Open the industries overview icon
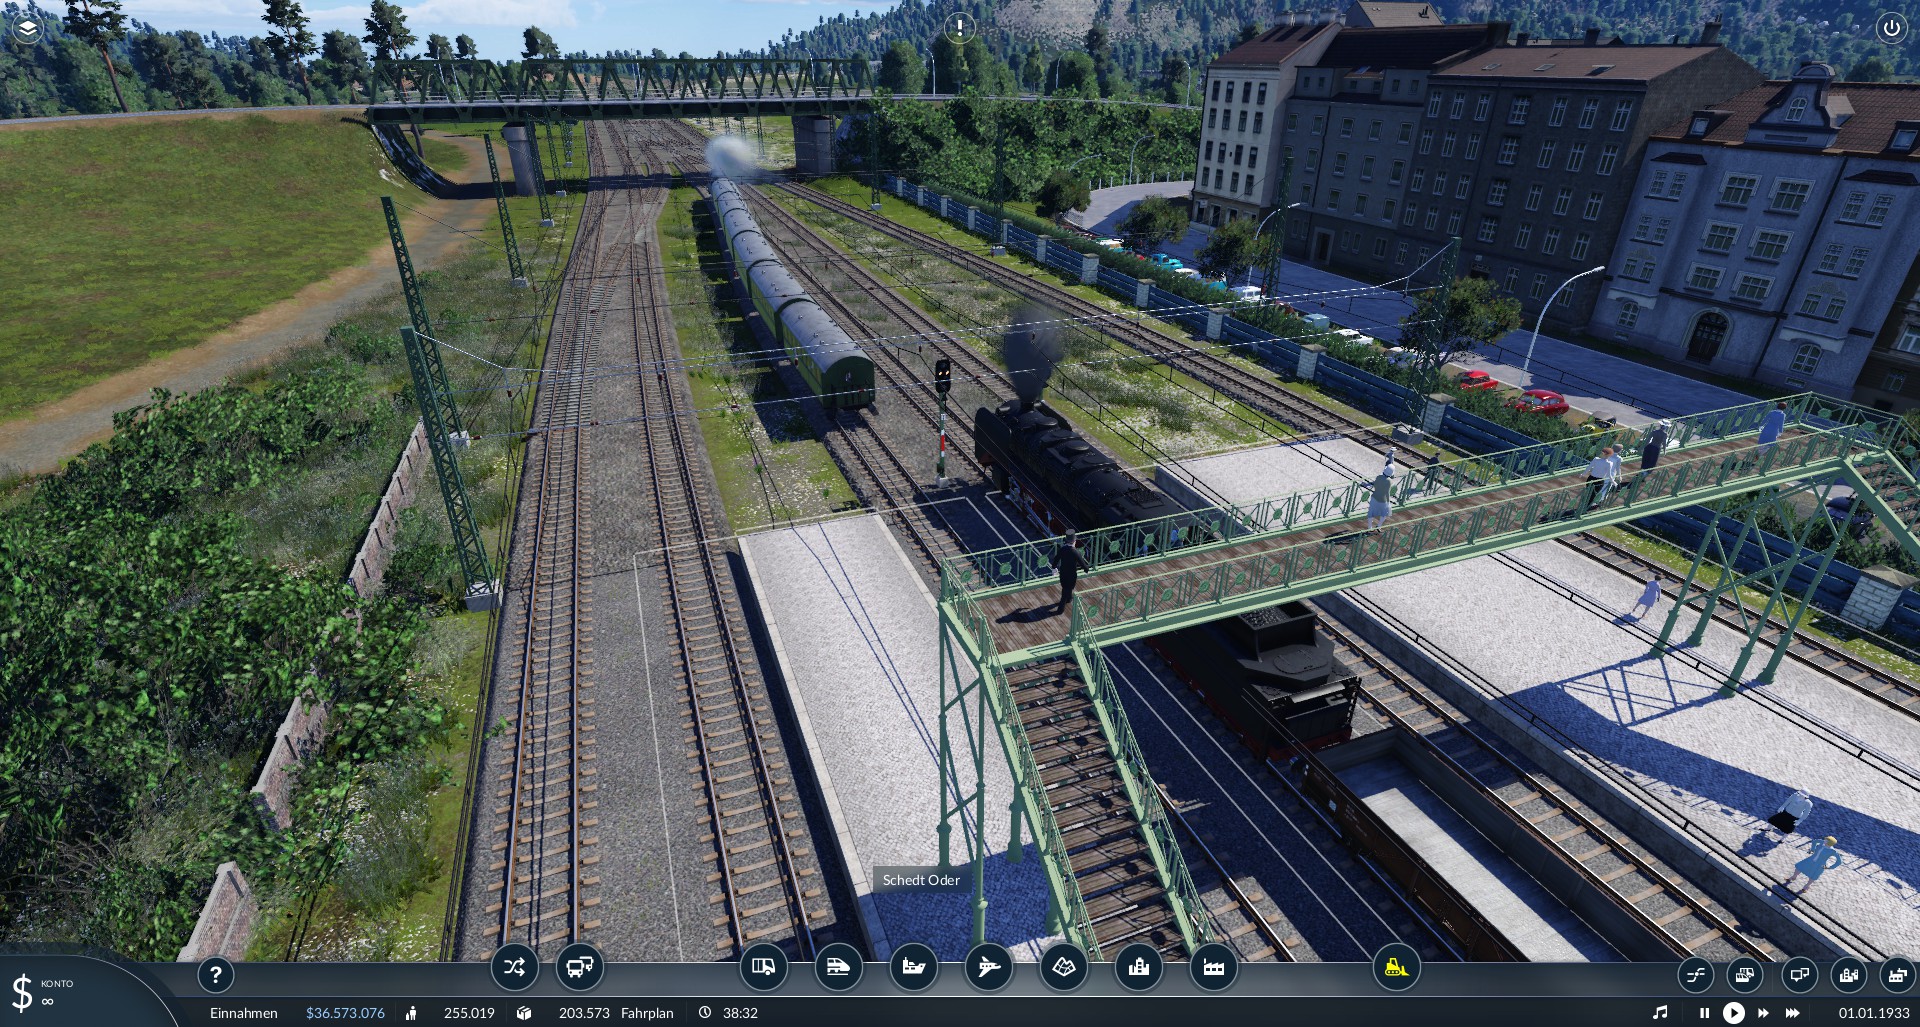 point(1897,974)
